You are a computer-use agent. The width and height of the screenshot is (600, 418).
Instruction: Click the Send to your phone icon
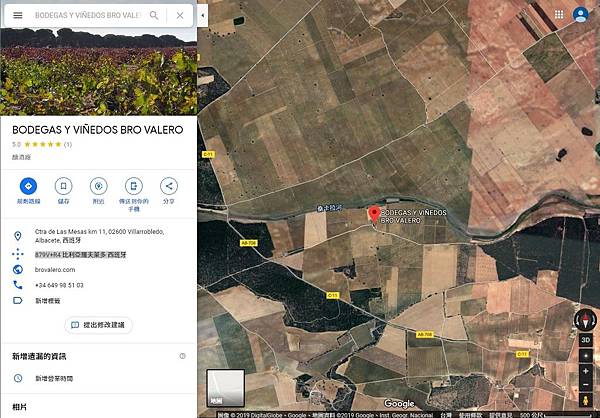pos(134,186)
